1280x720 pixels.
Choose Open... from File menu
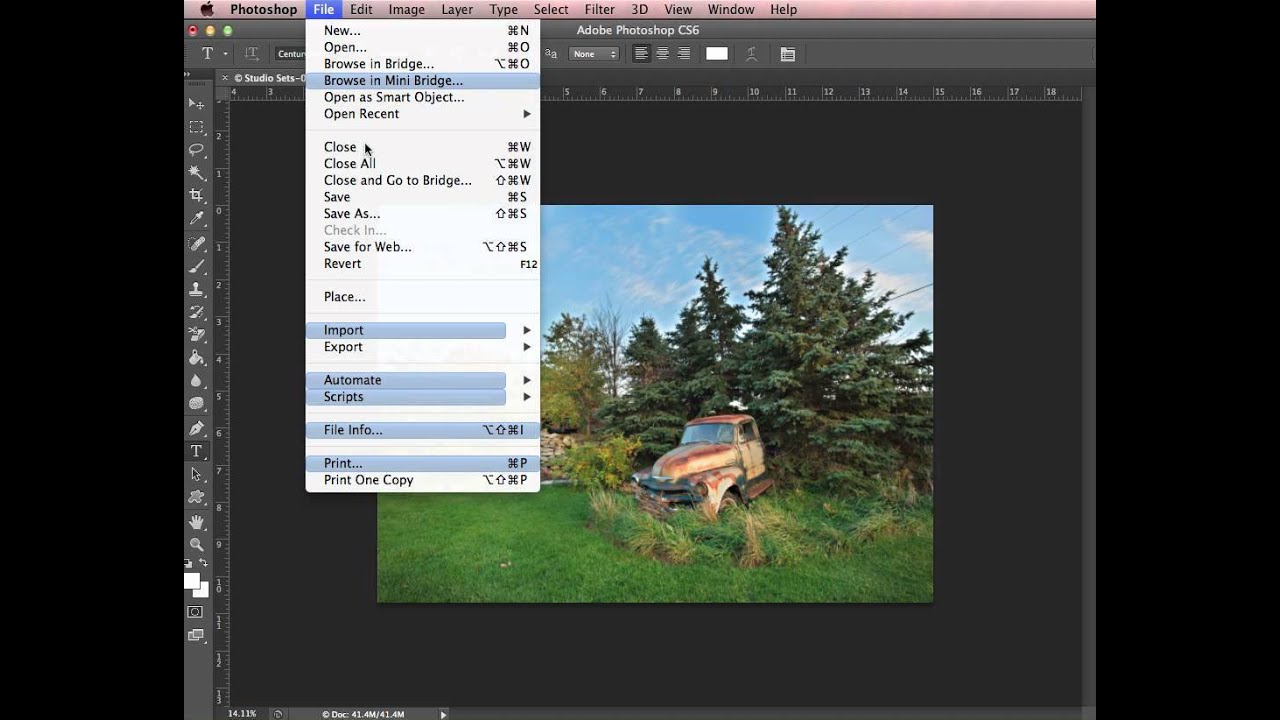point(422,47)
